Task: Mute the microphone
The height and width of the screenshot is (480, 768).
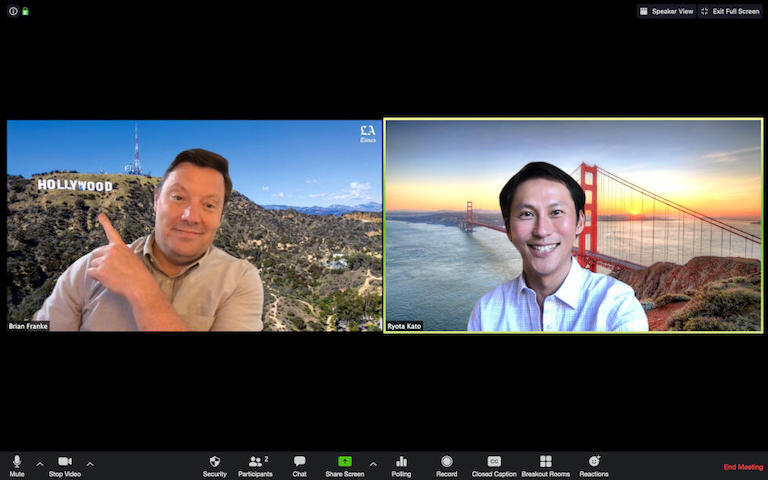Action: pos(17,466)
